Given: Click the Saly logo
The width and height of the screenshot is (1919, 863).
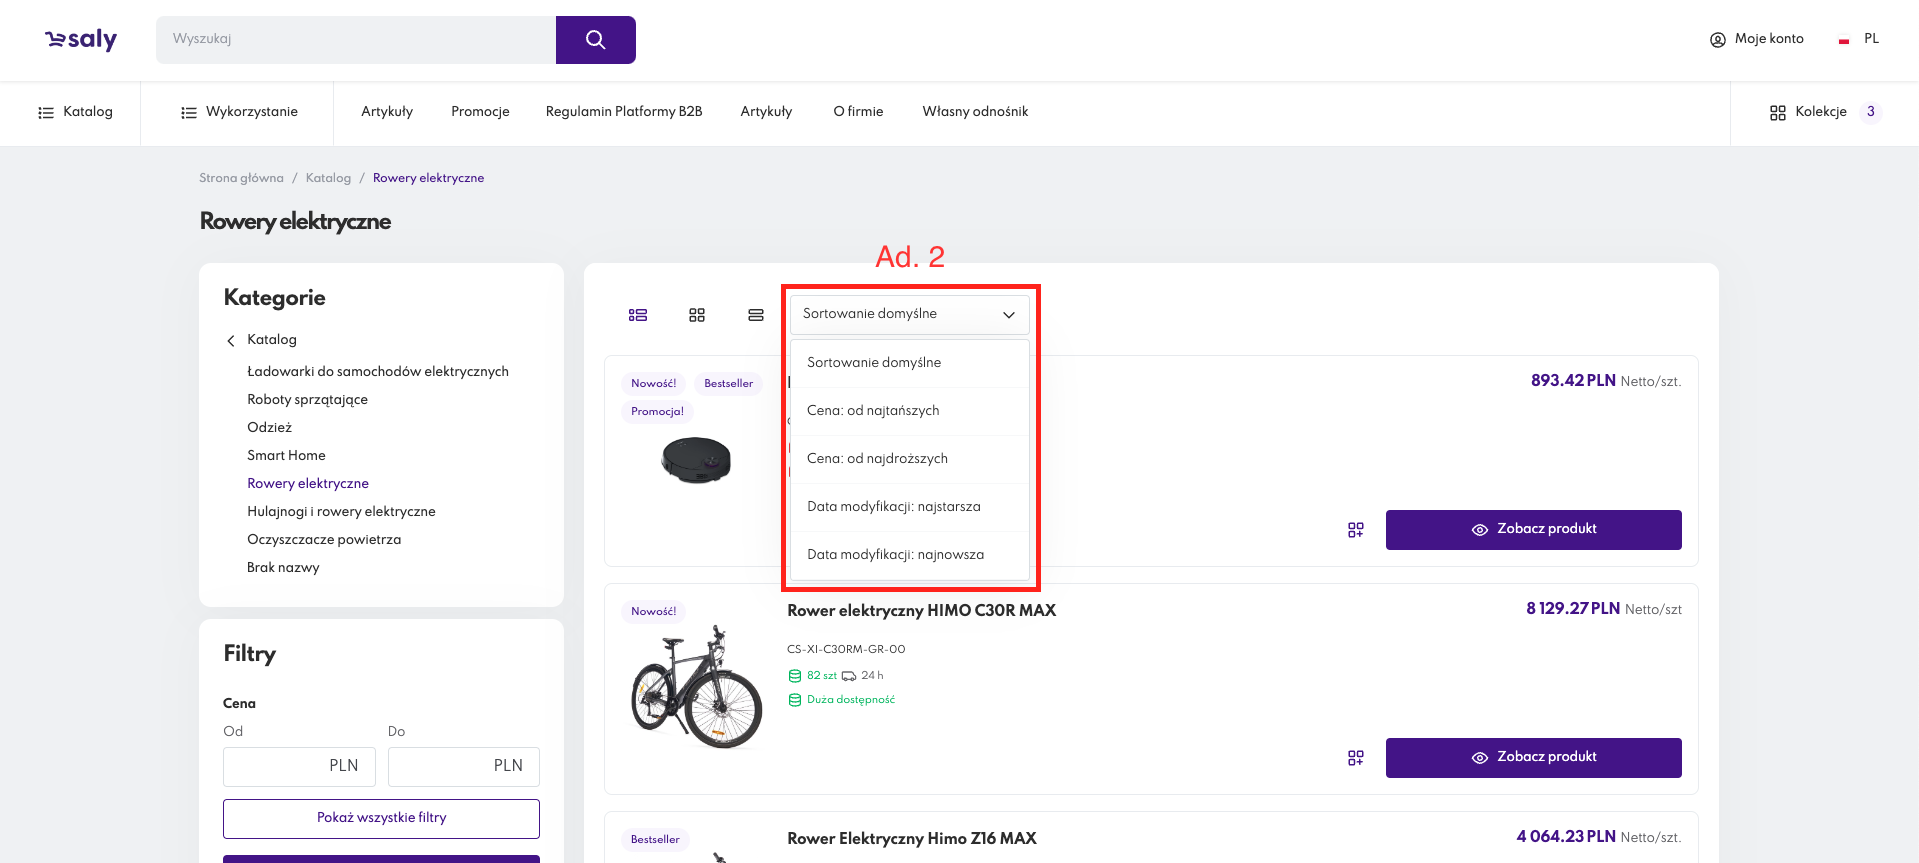Looking at the screenshot, I should pos(81,40).
